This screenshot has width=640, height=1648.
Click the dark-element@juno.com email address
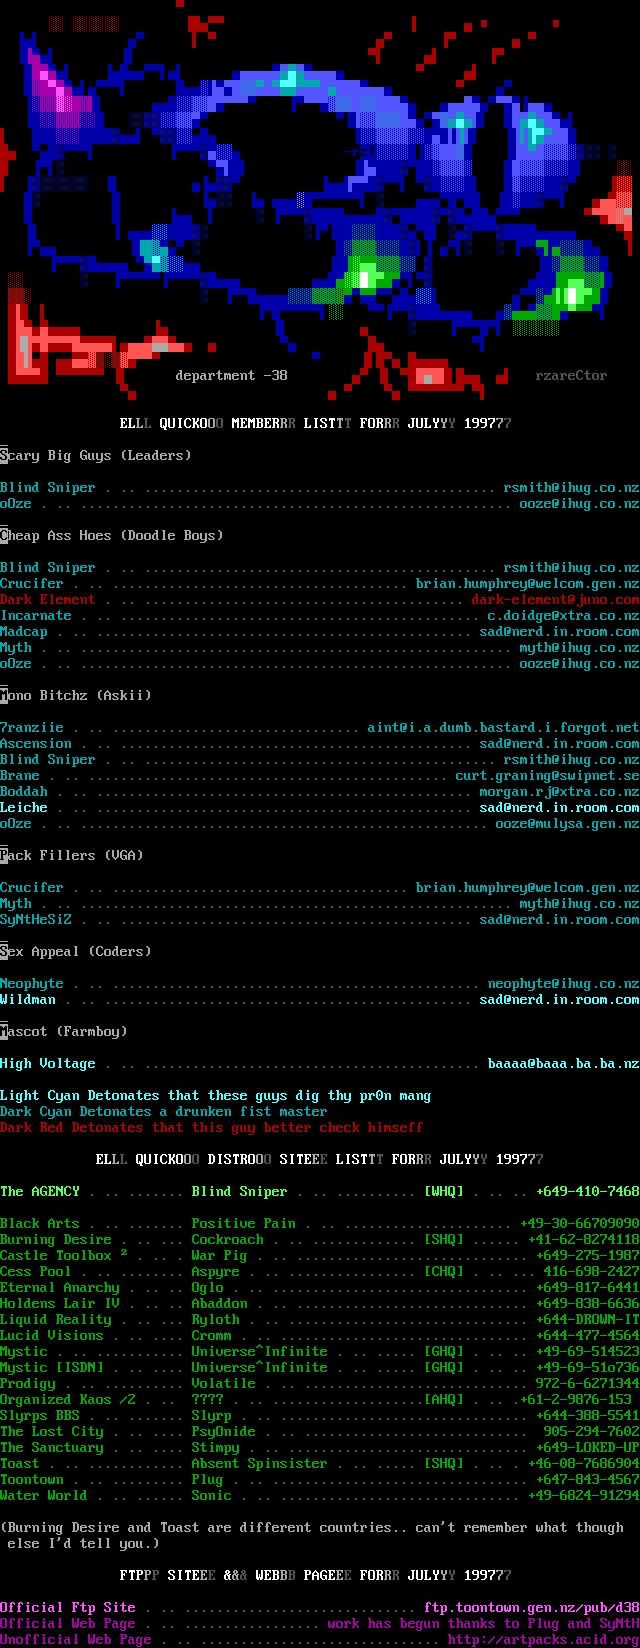tap(555, 600)
